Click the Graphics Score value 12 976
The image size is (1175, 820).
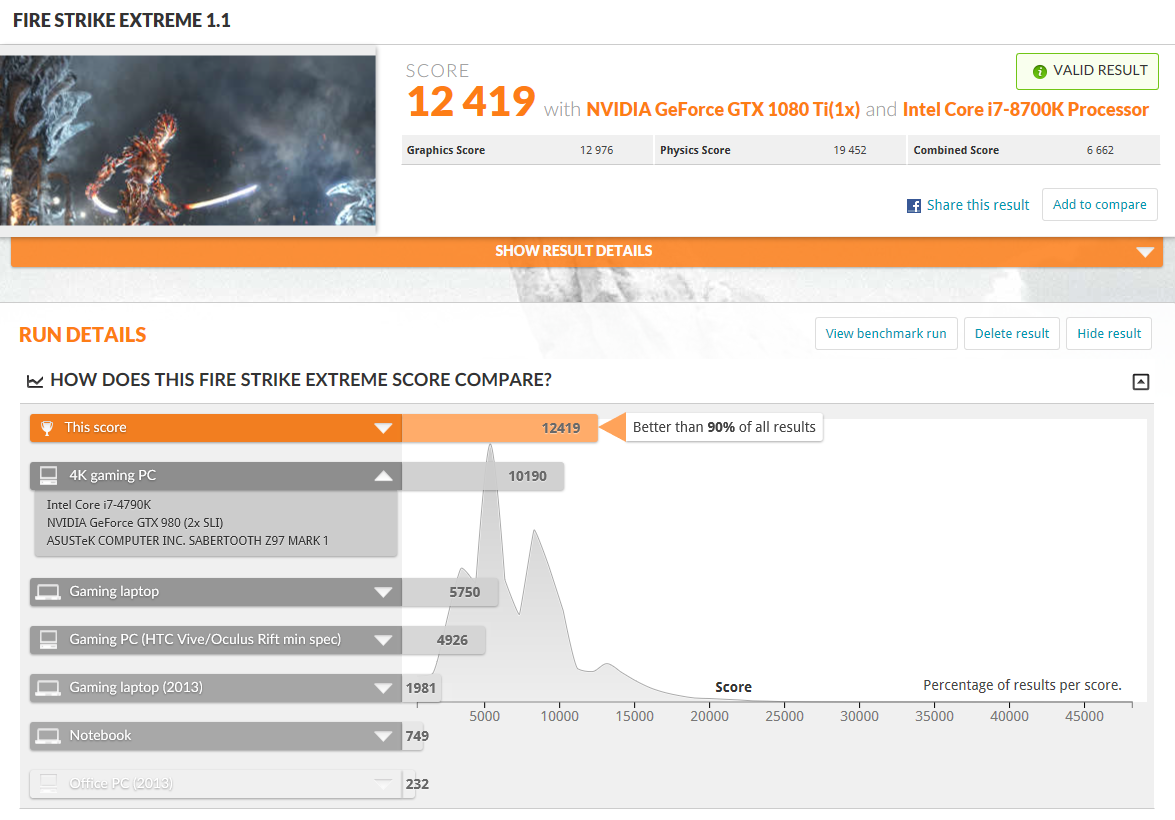[x=596, y=150]
